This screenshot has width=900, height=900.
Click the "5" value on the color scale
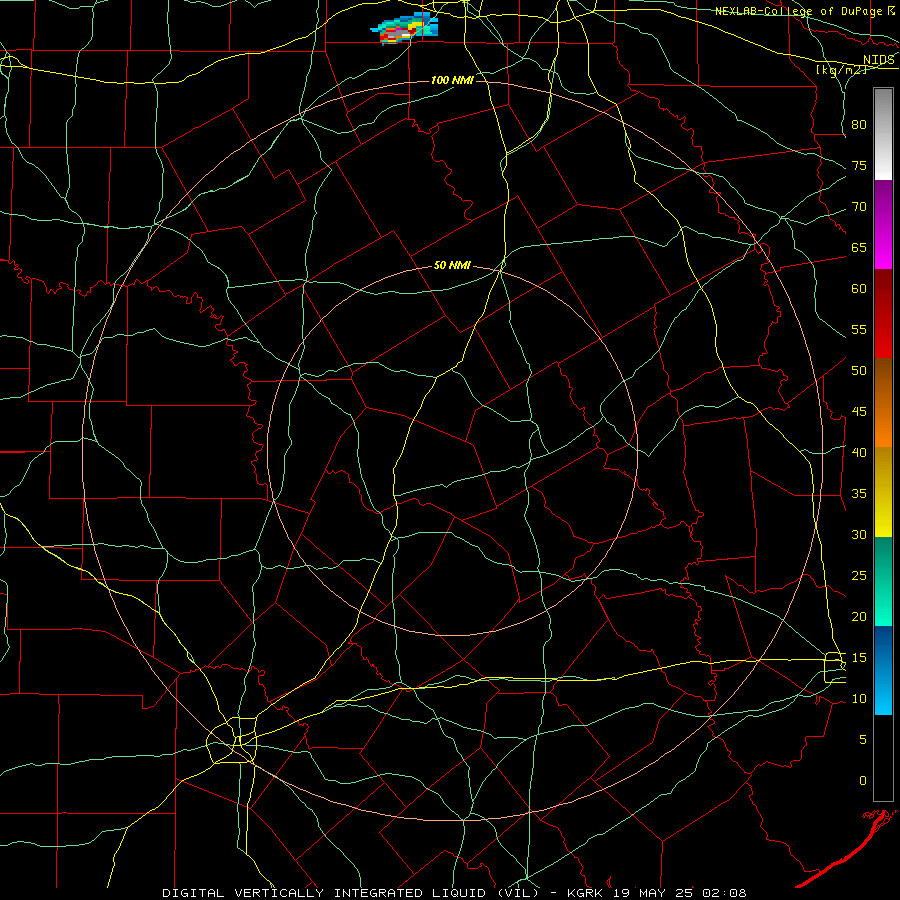tap(863, 740)
